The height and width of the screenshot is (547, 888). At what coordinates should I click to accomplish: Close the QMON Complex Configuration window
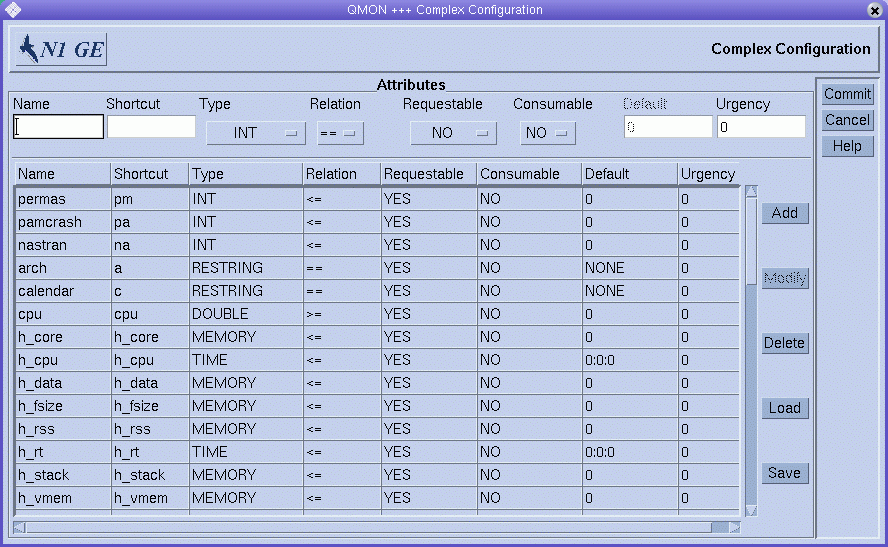pos(874,10)
